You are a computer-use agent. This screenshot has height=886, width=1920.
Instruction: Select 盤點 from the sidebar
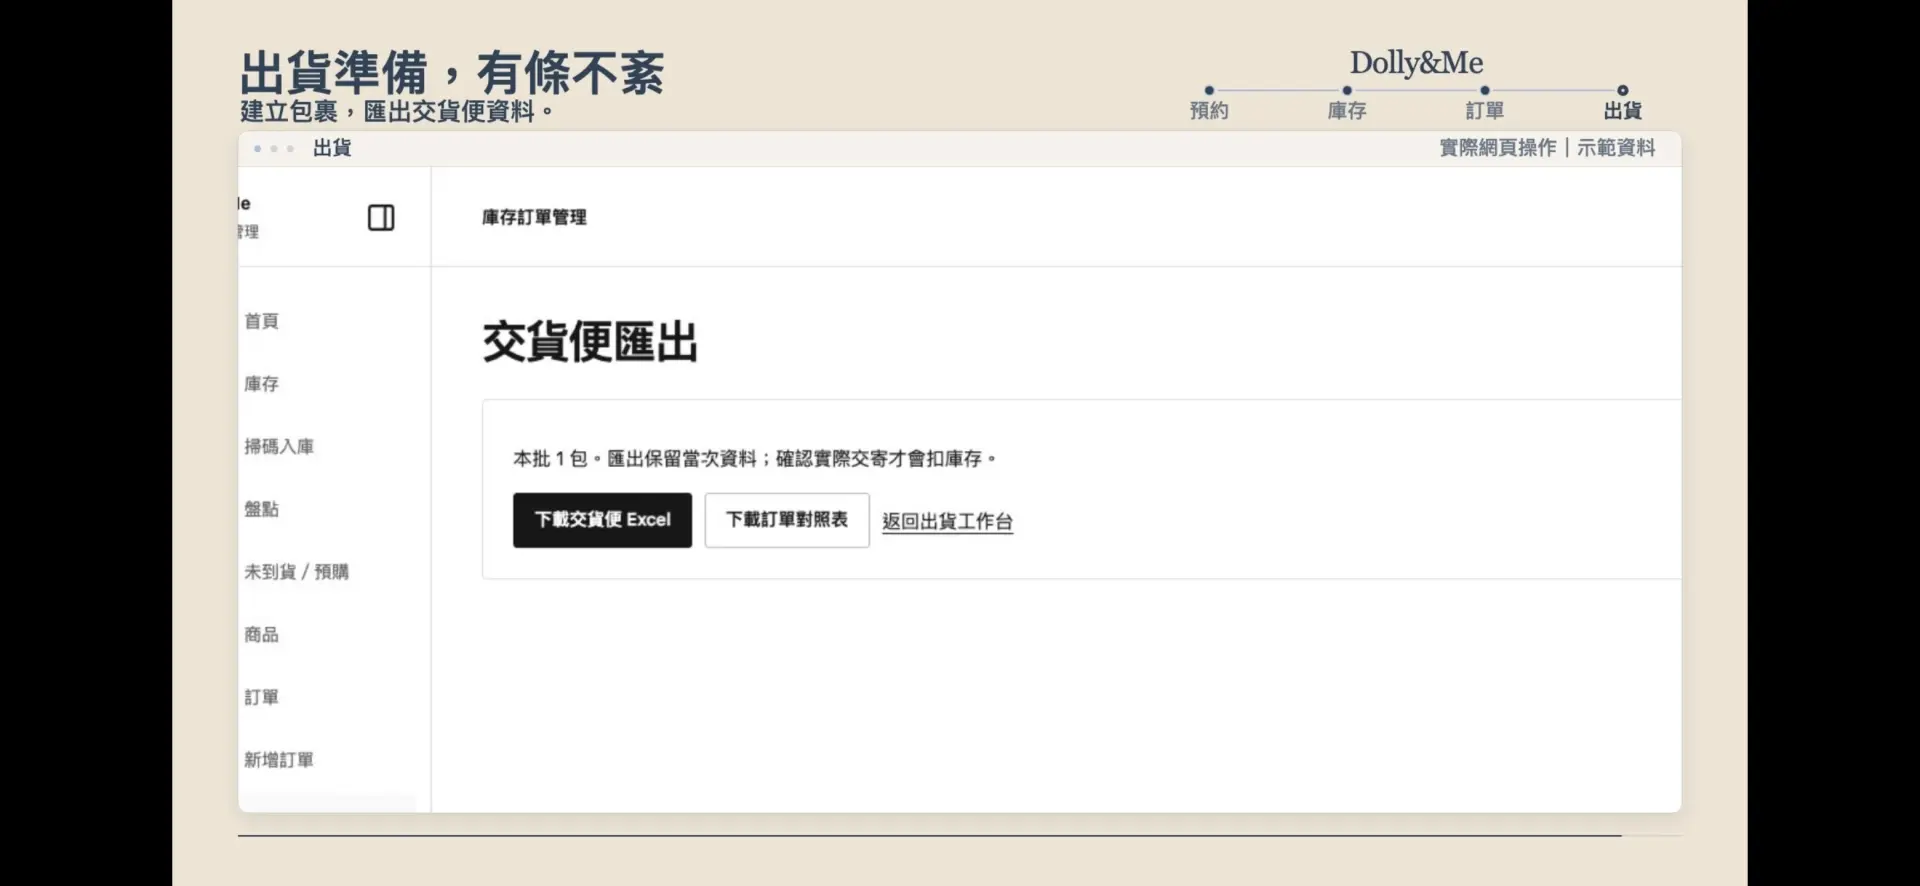tap(262, 509)
